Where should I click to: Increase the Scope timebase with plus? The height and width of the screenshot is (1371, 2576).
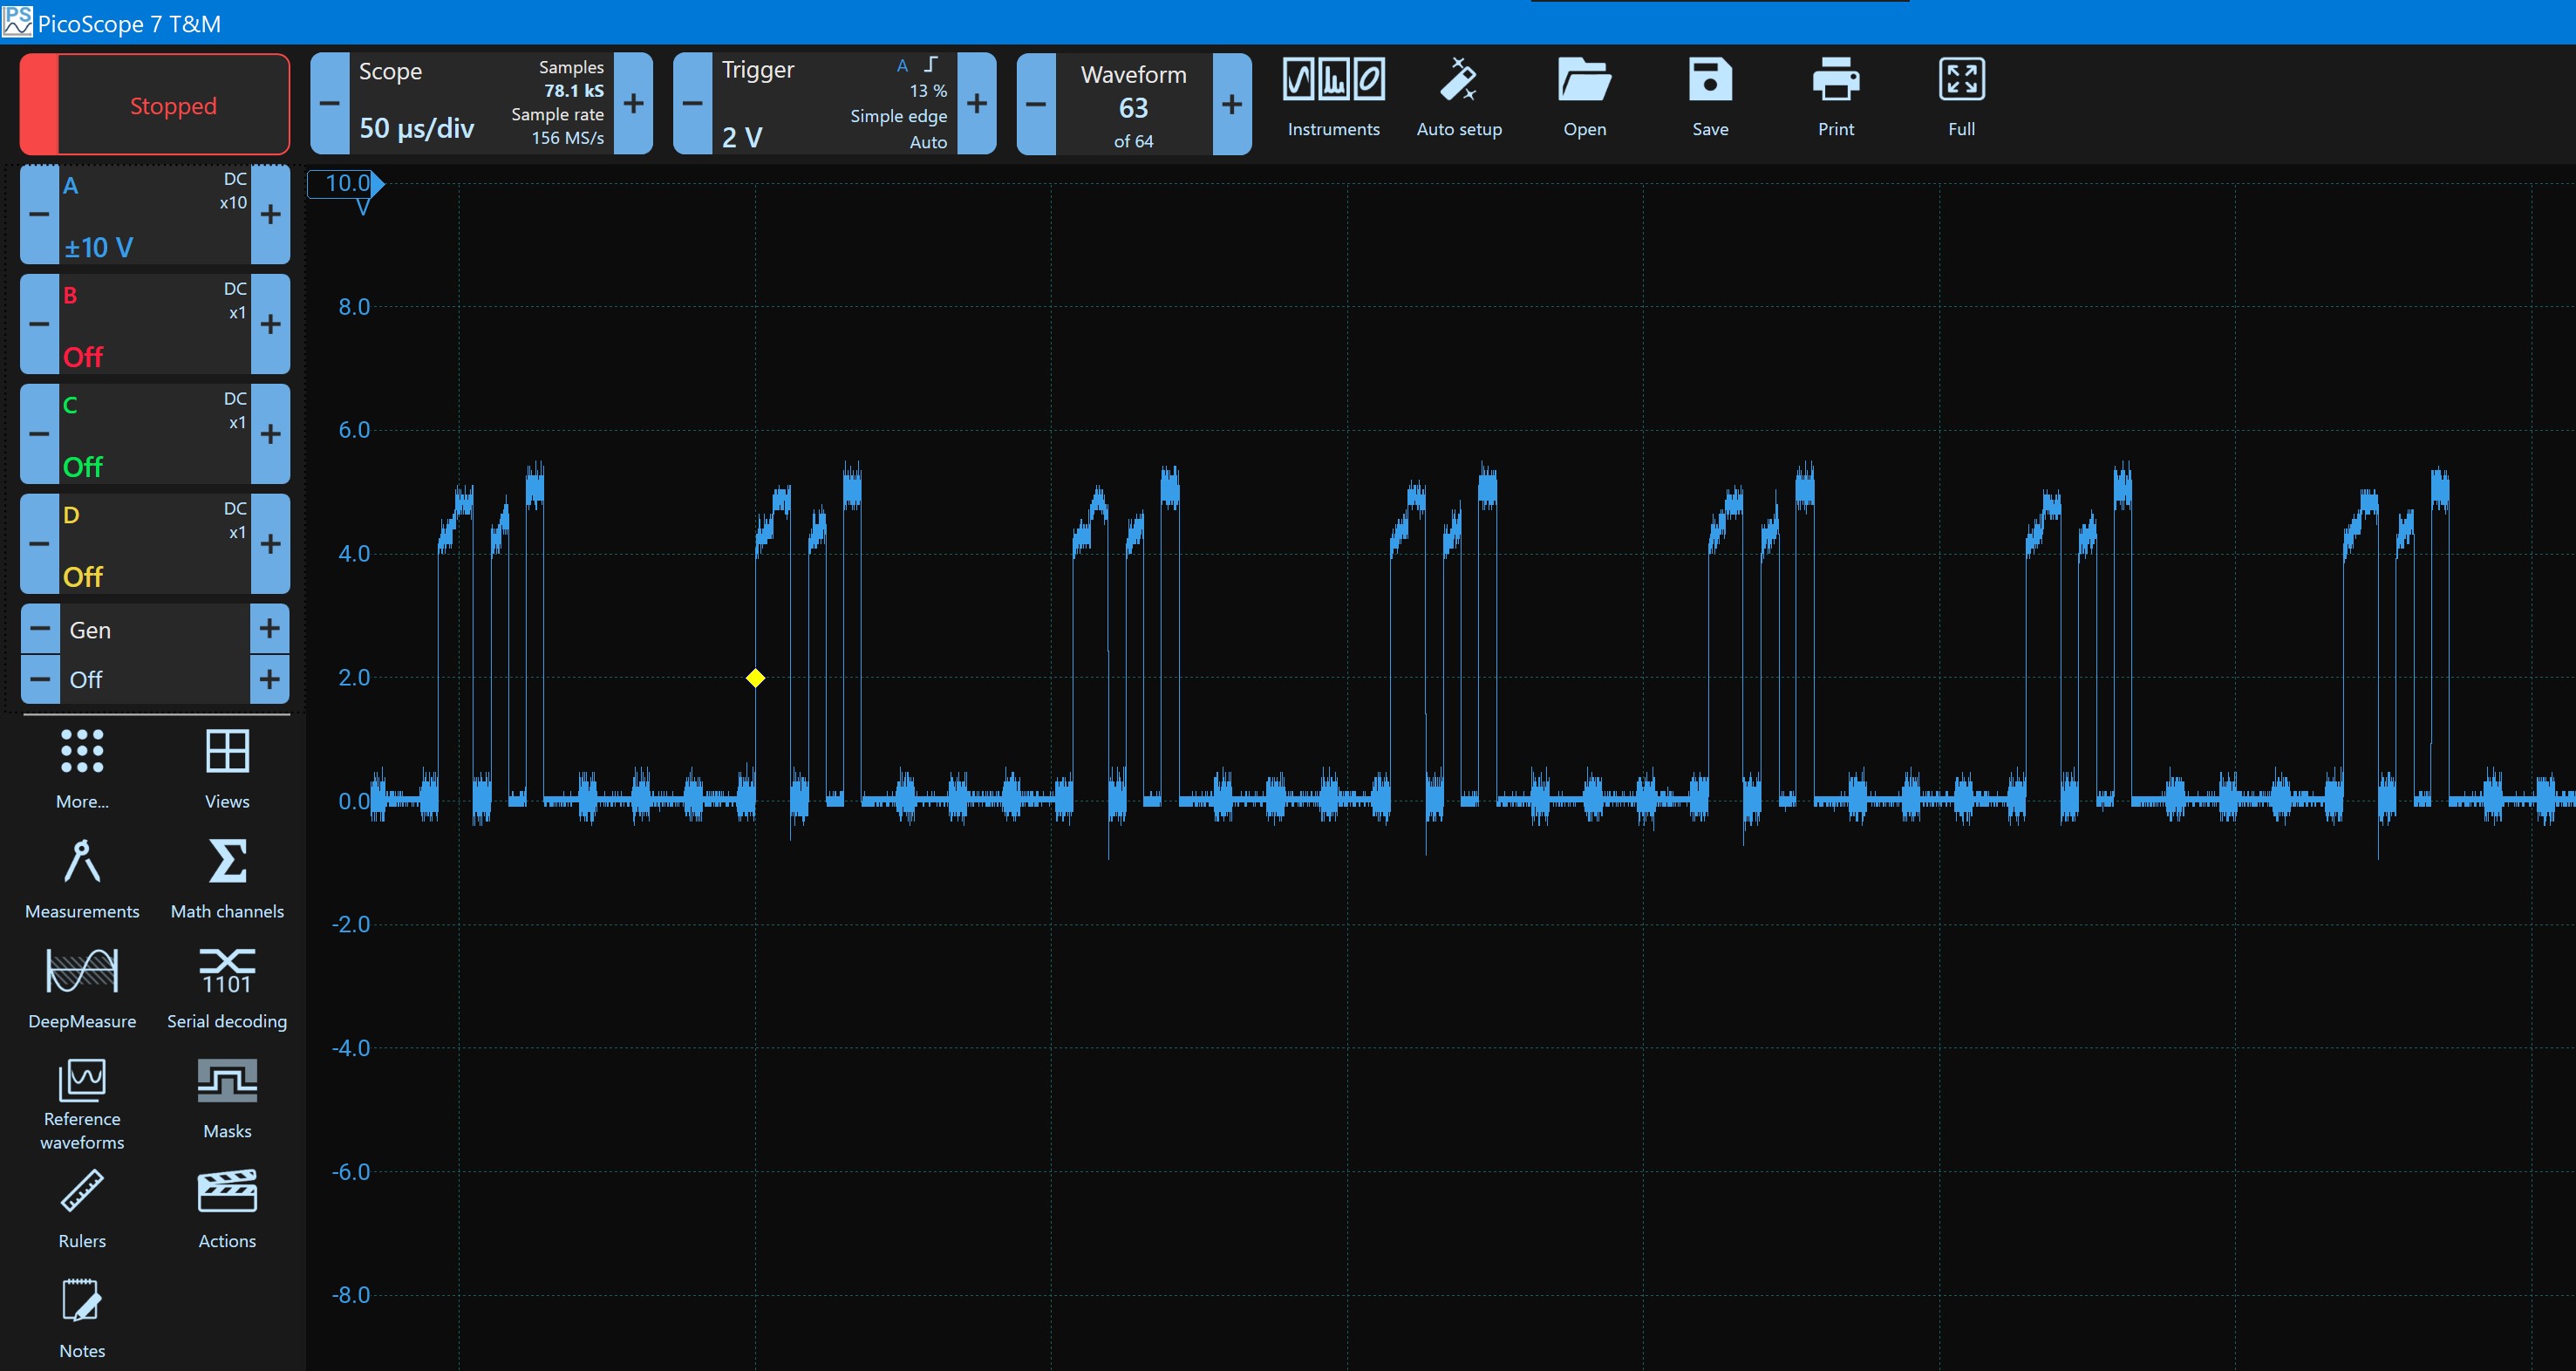634,104
